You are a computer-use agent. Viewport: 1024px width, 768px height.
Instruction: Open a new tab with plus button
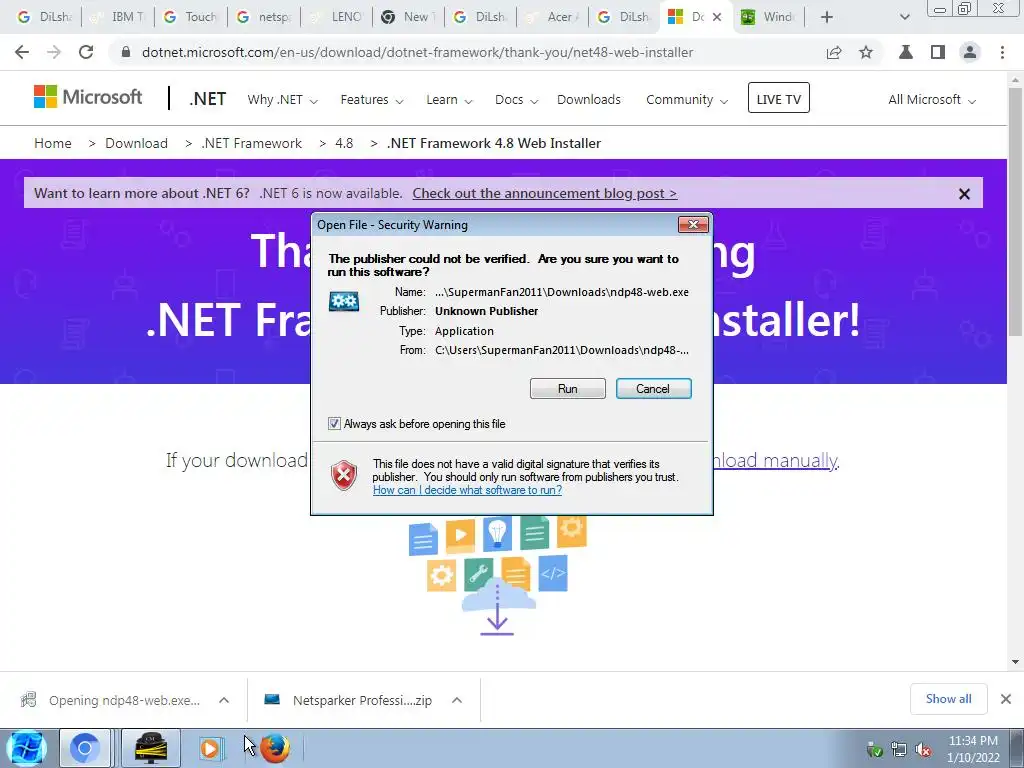pyautogui.click(x=827, y=17)
